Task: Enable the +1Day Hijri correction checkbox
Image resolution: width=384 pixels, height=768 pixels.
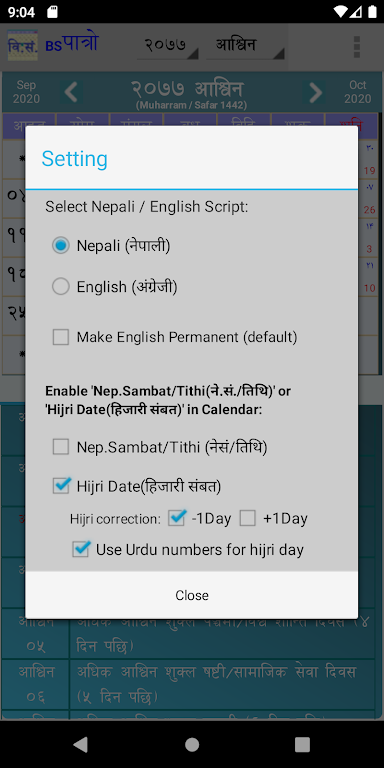Action: pyautogui.click(x=247, y=518)
